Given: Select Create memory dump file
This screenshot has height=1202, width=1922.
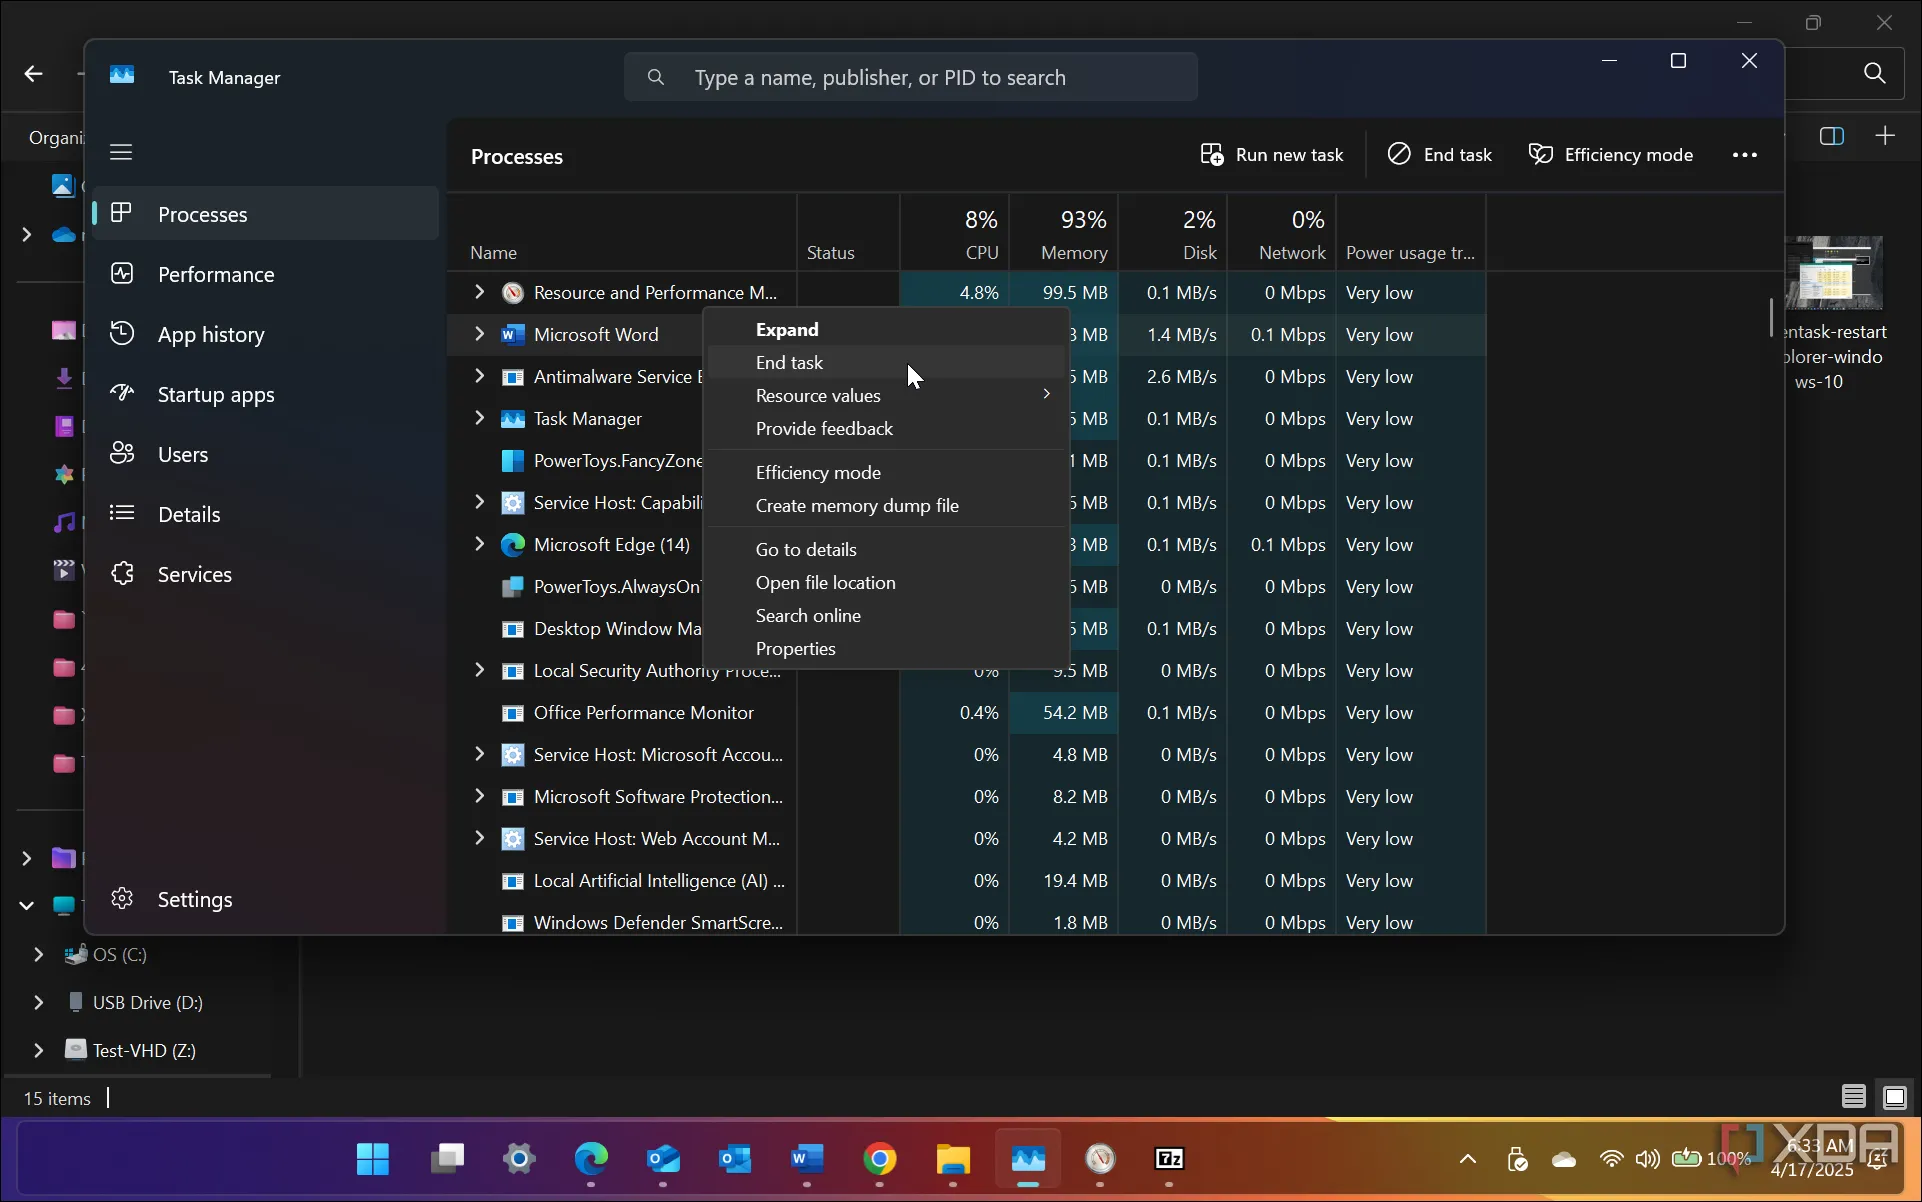Looking at the screenshot, I should tap(857, 506).
